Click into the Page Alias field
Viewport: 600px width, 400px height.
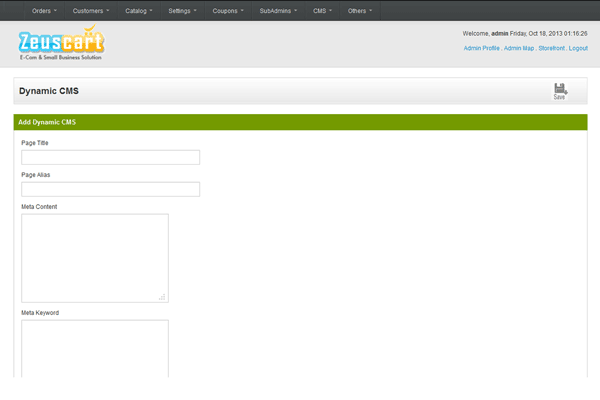click(x=110, y=189)
